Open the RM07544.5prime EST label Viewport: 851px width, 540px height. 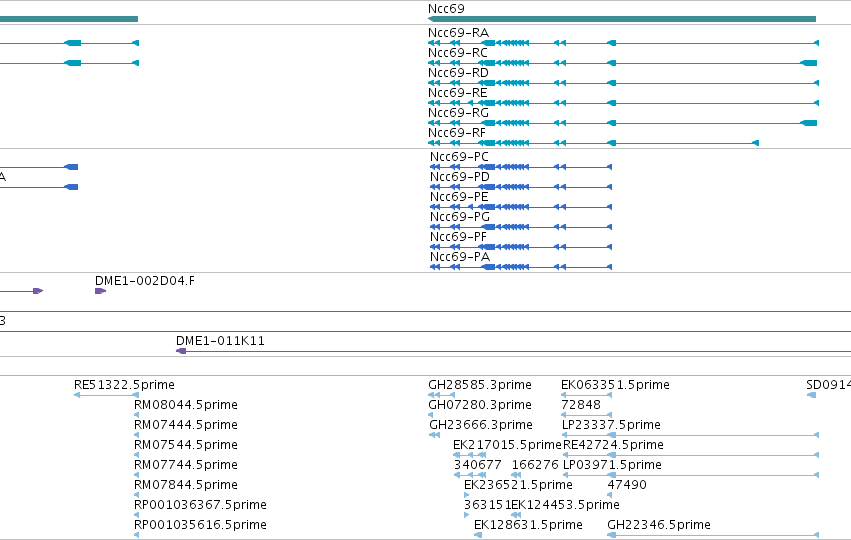pos(186,445)
